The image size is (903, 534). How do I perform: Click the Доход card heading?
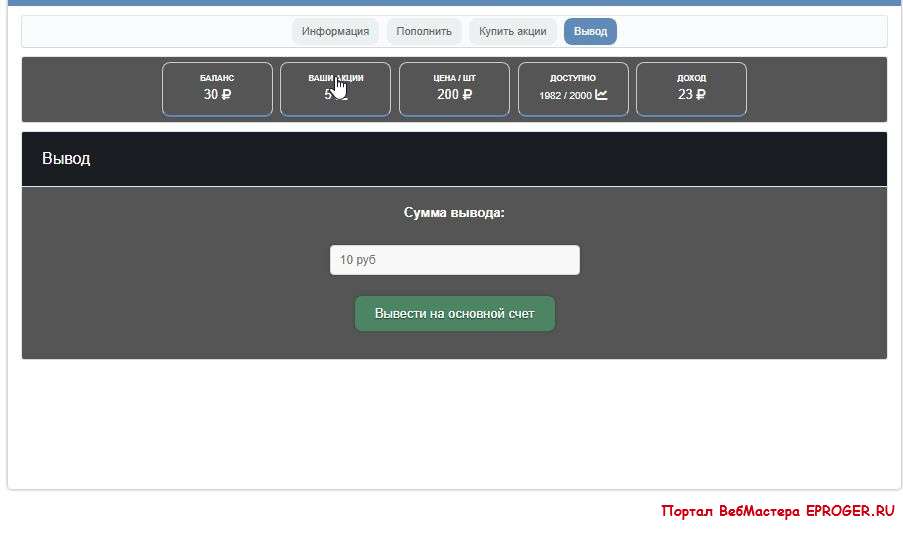691,78
